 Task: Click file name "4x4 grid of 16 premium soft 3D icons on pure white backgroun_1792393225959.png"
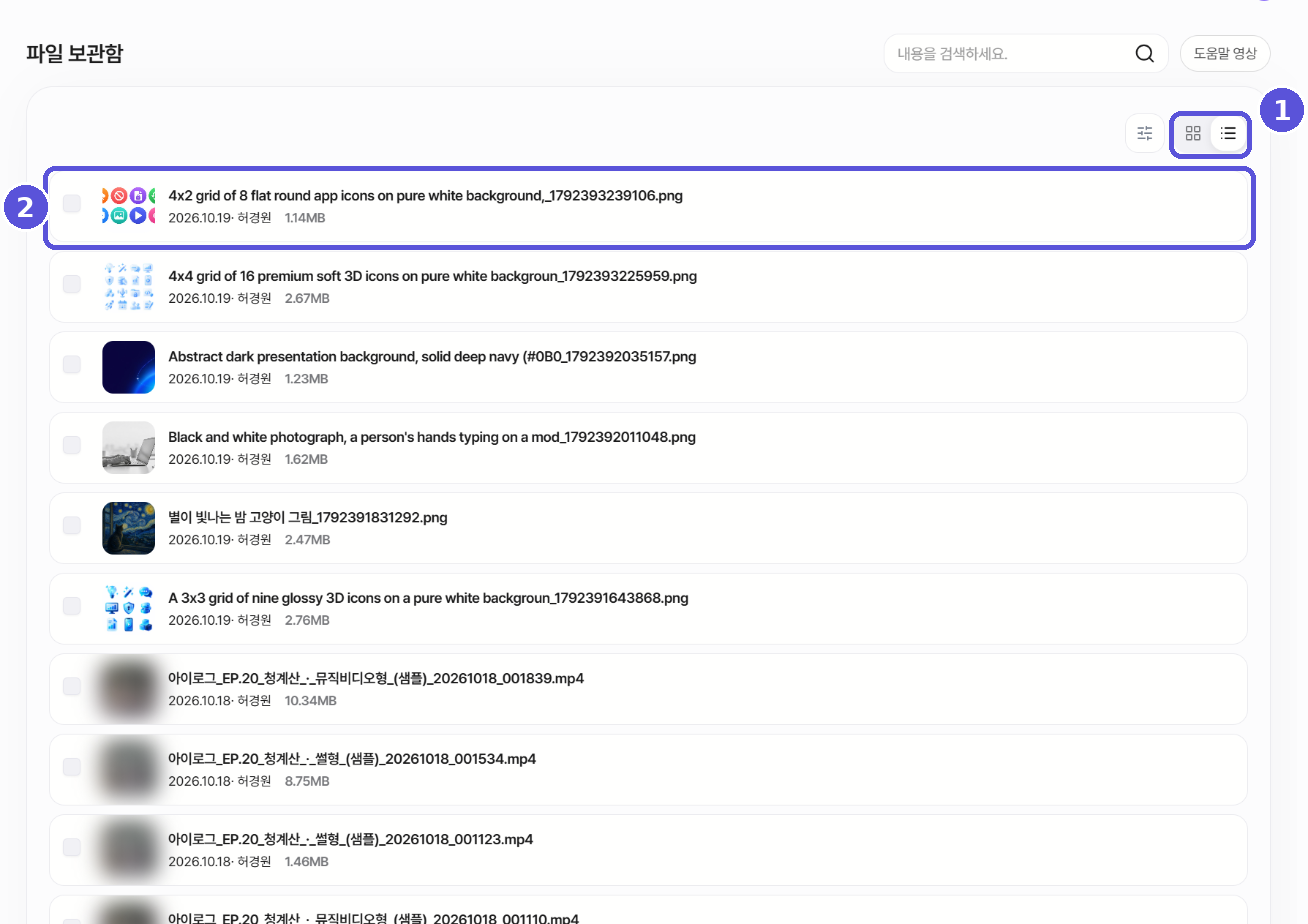click(x=433, y=276)
